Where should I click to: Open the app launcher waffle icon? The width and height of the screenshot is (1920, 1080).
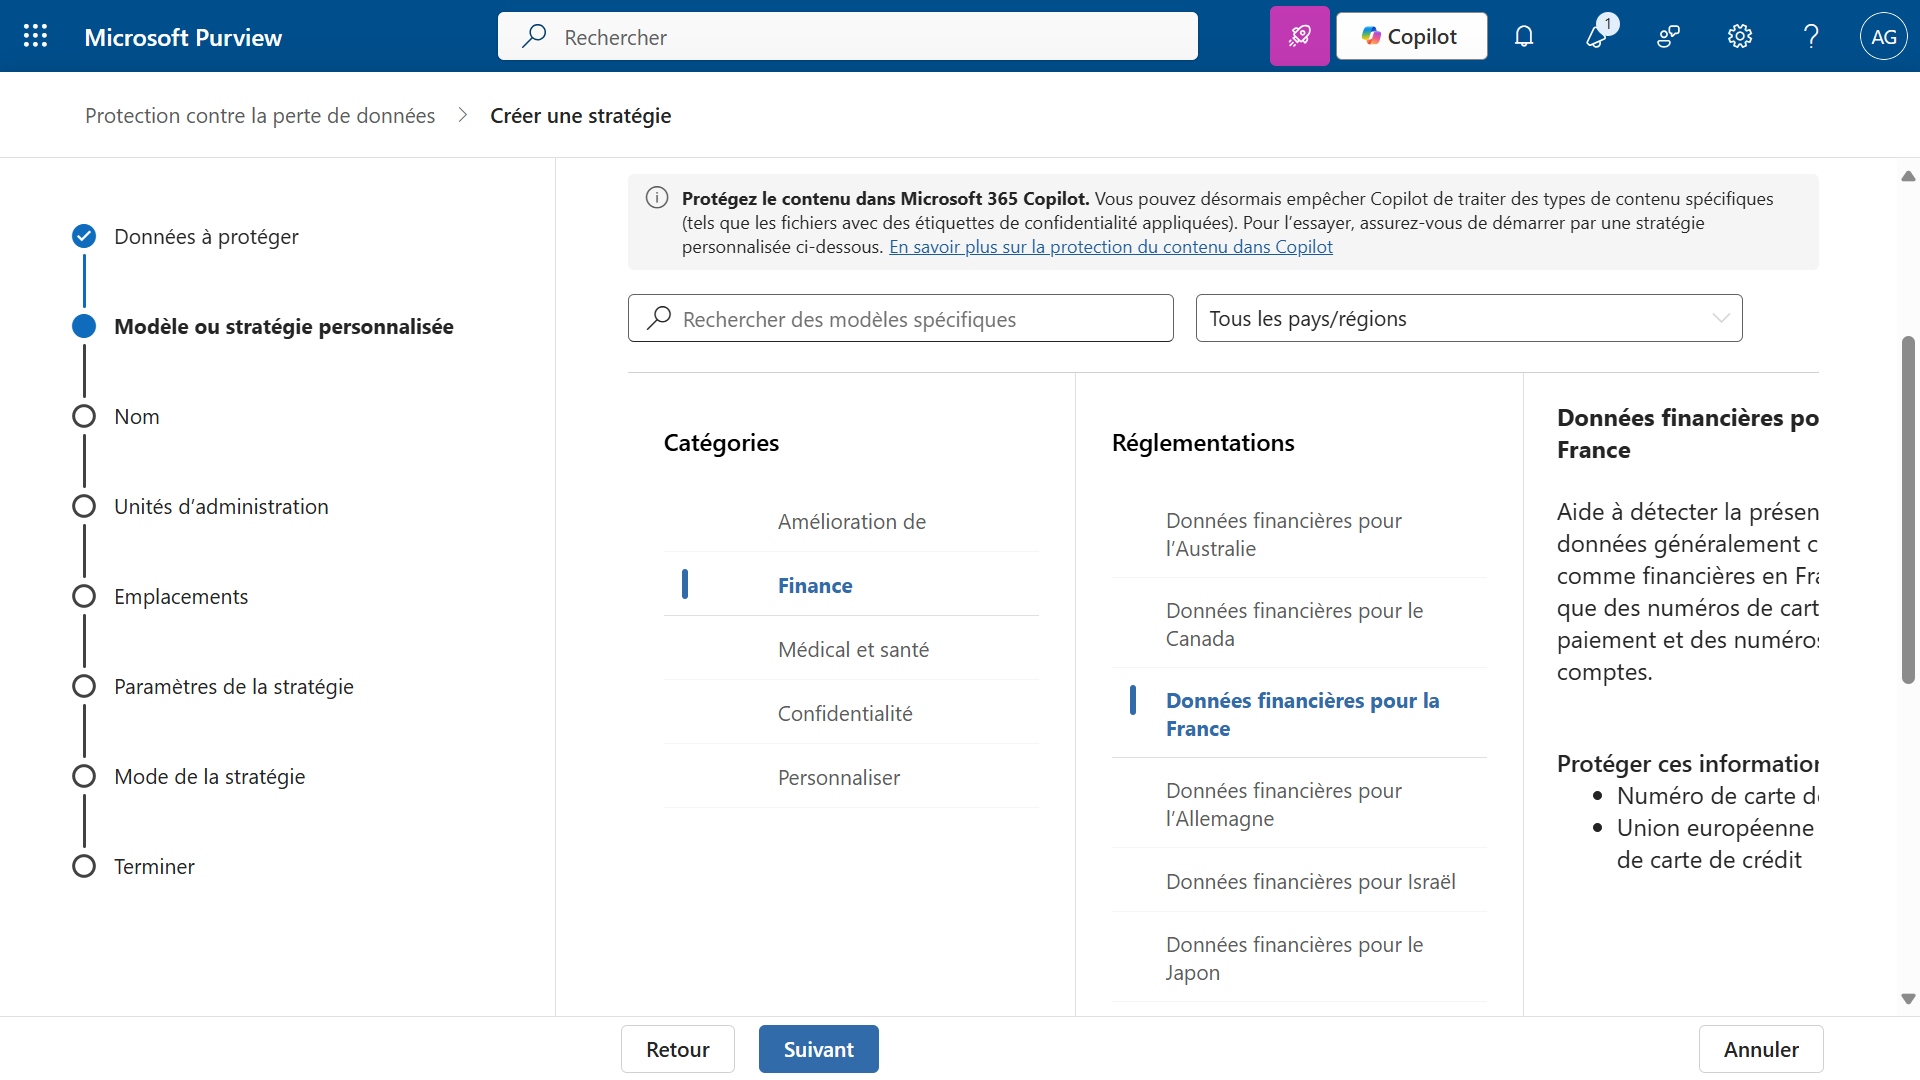36,37
